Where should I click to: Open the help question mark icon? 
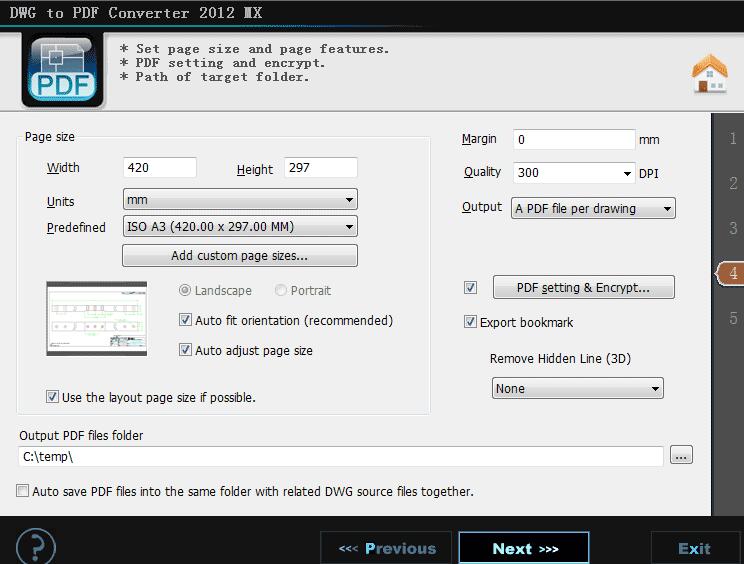click(36, 546)
